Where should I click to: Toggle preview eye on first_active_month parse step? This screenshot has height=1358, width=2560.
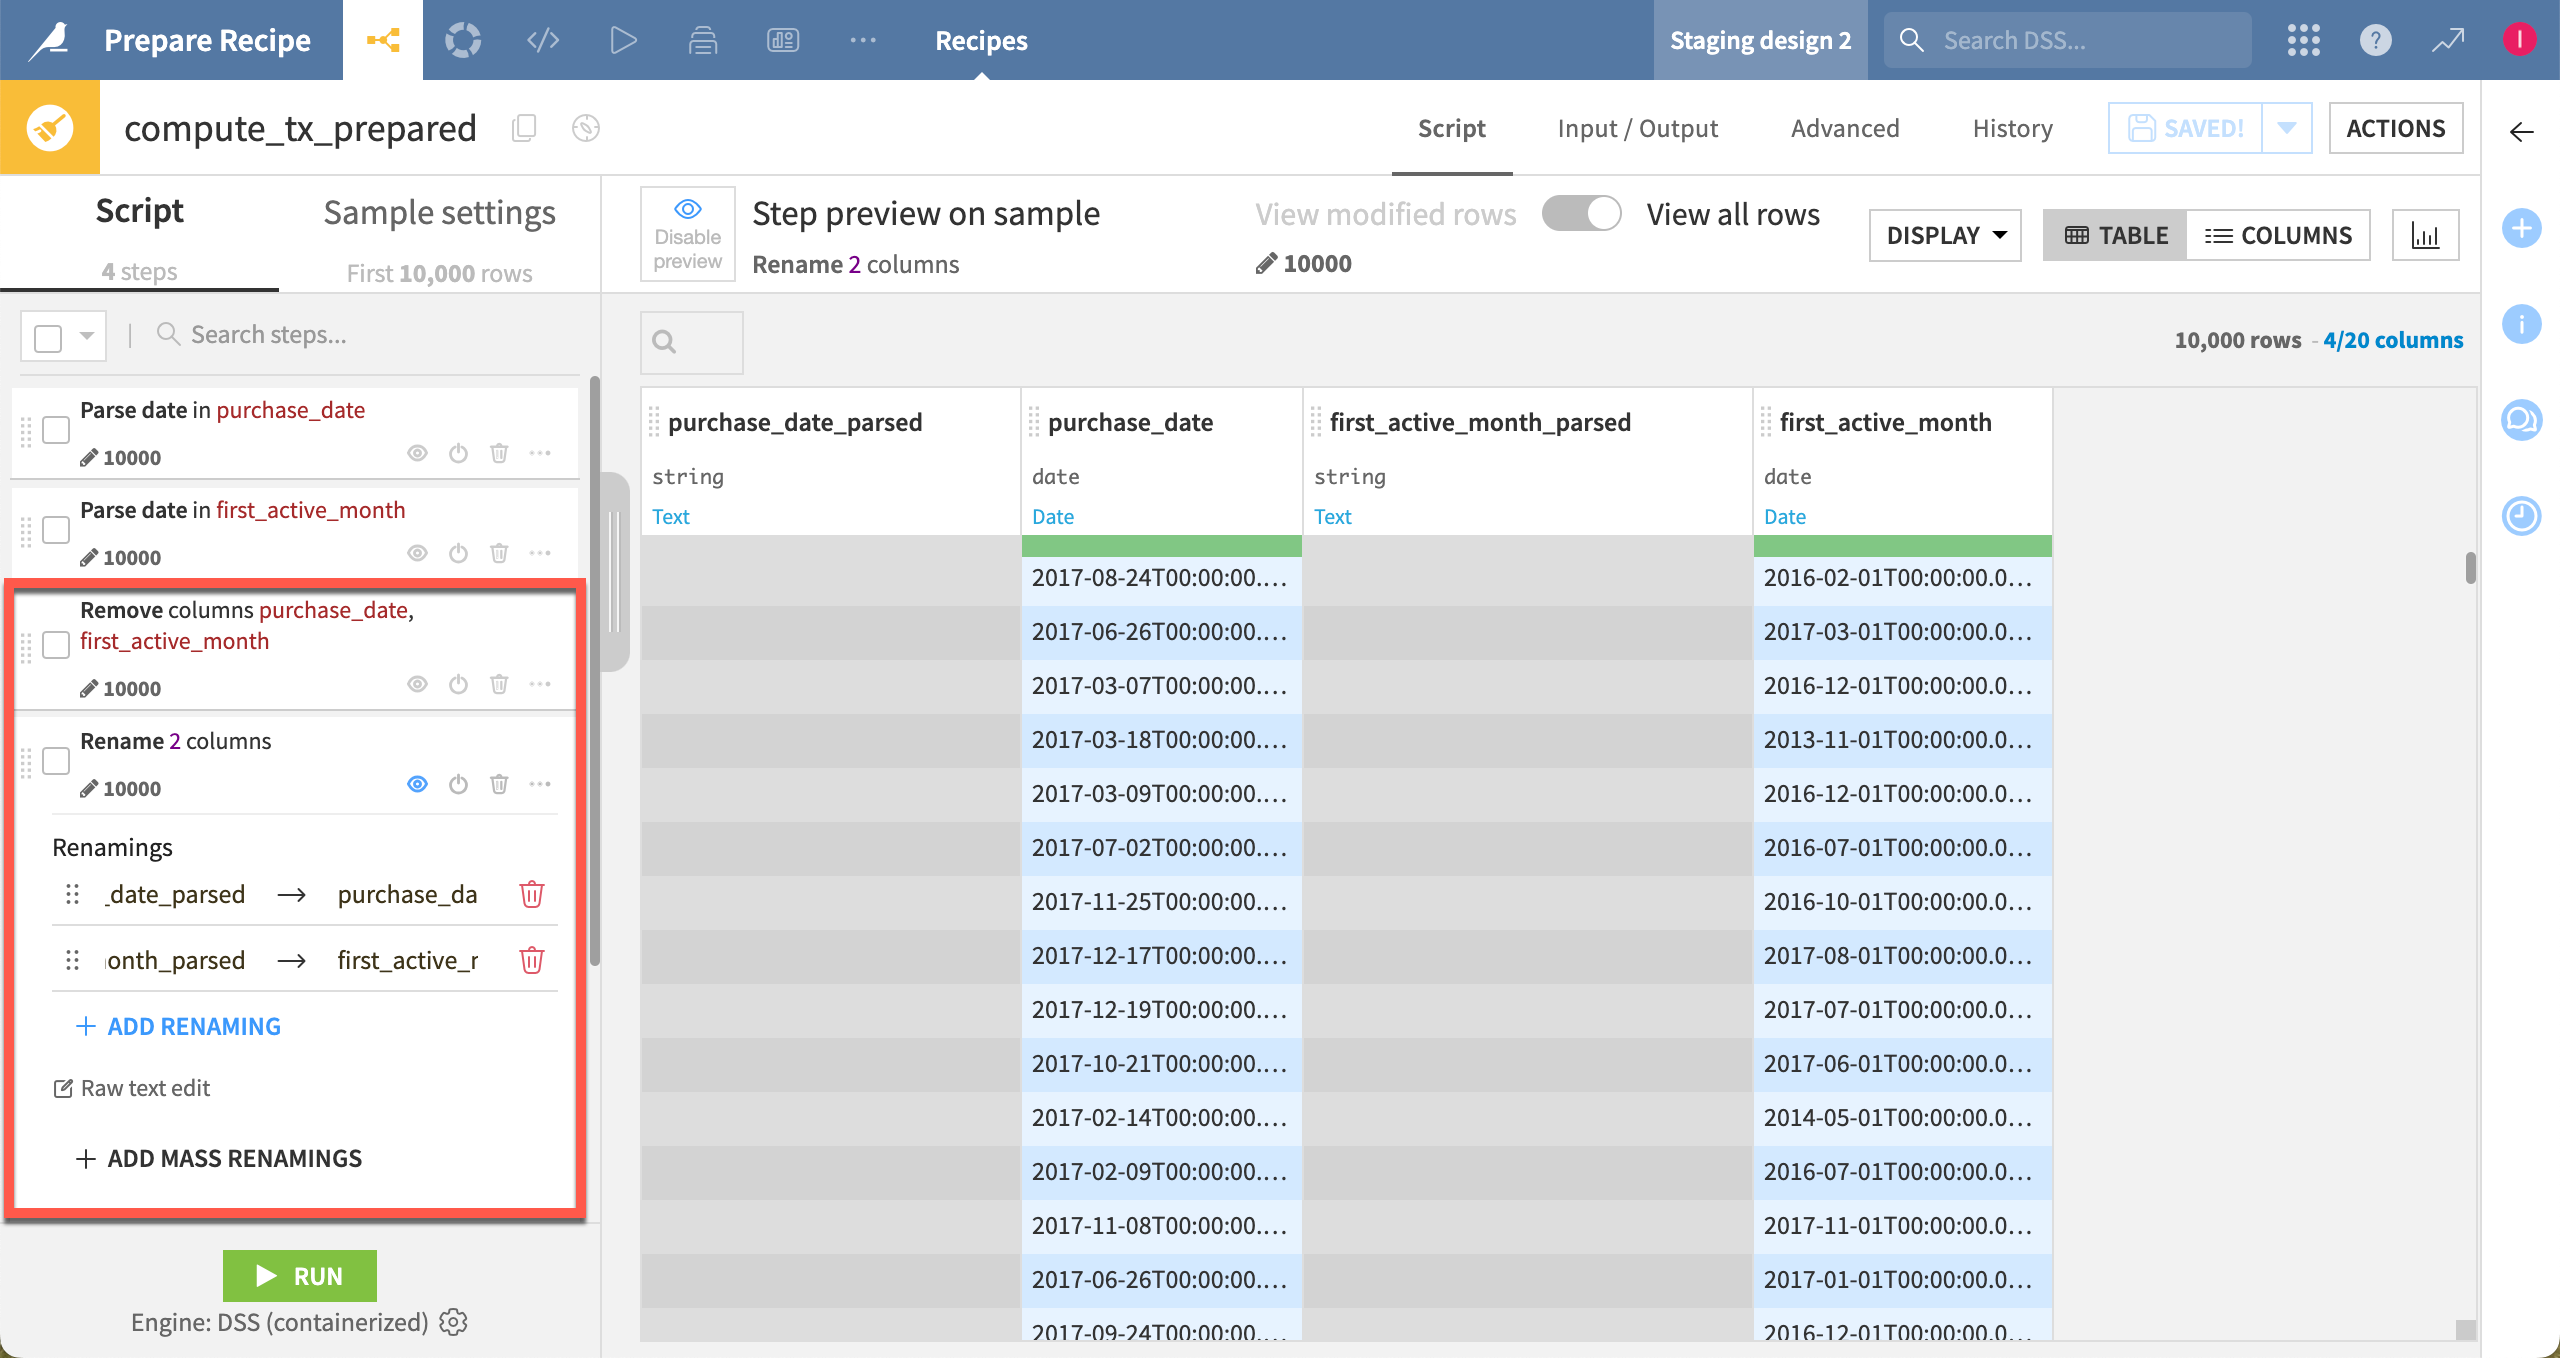tap(417, 553)
